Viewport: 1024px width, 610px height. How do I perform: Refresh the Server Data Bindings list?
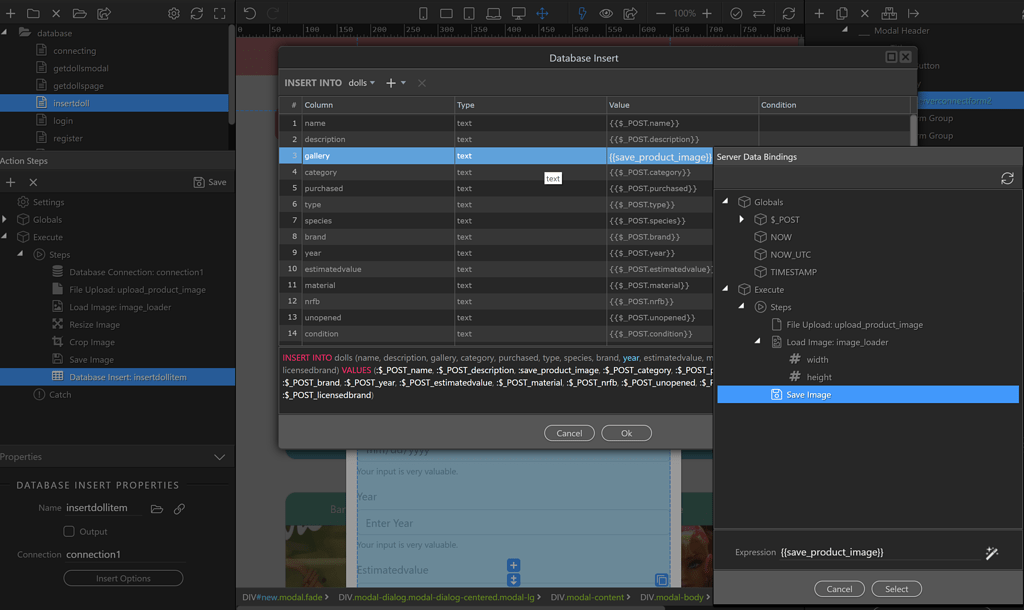point(1007,178)
